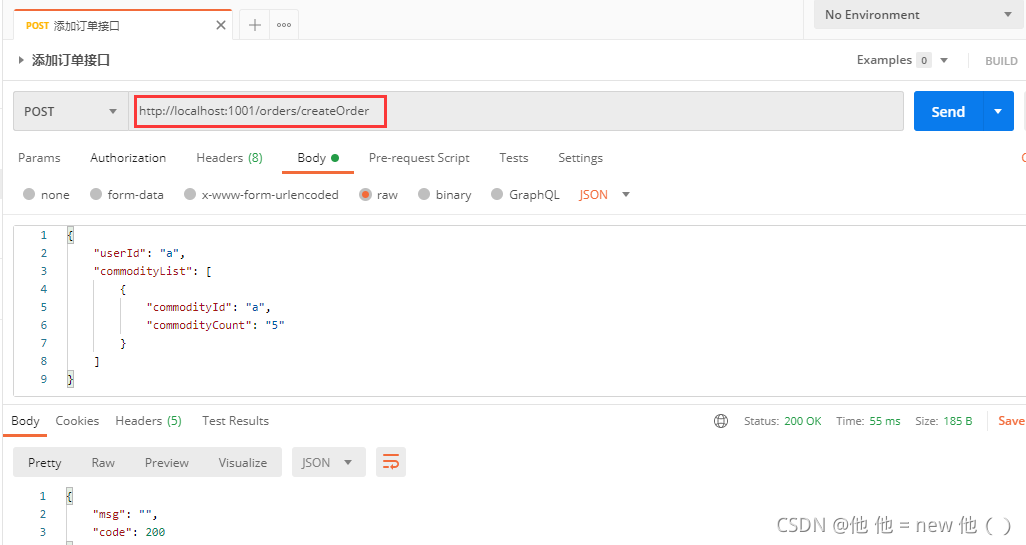The image size is (1026, 545).
Task: Click the request URL input field
Action: [x=516, y=111]
